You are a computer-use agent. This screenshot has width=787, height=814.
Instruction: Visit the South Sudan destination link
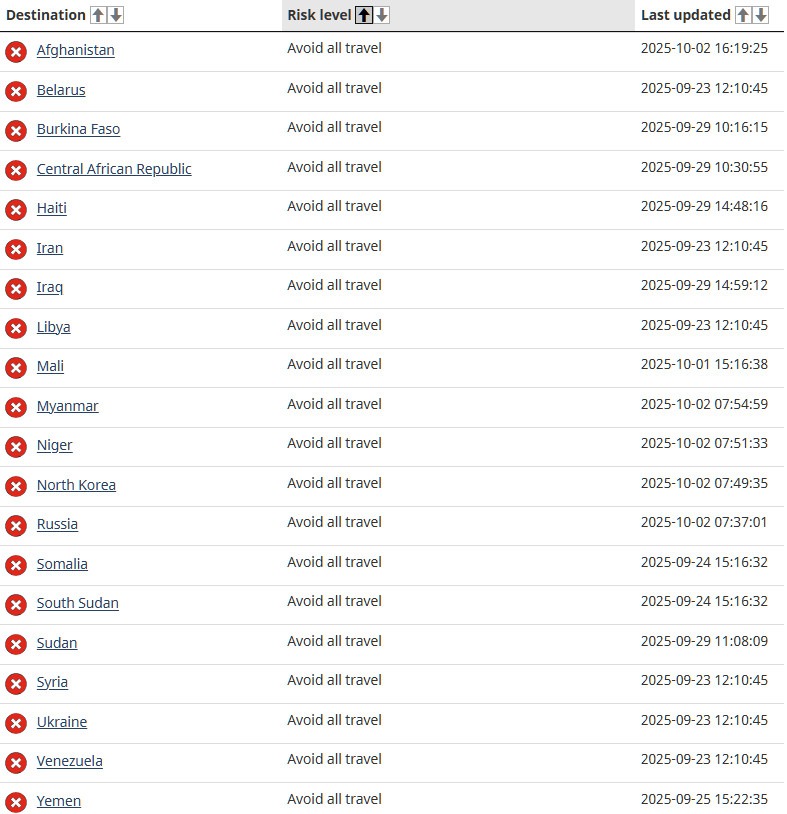(x=77, y=603)
